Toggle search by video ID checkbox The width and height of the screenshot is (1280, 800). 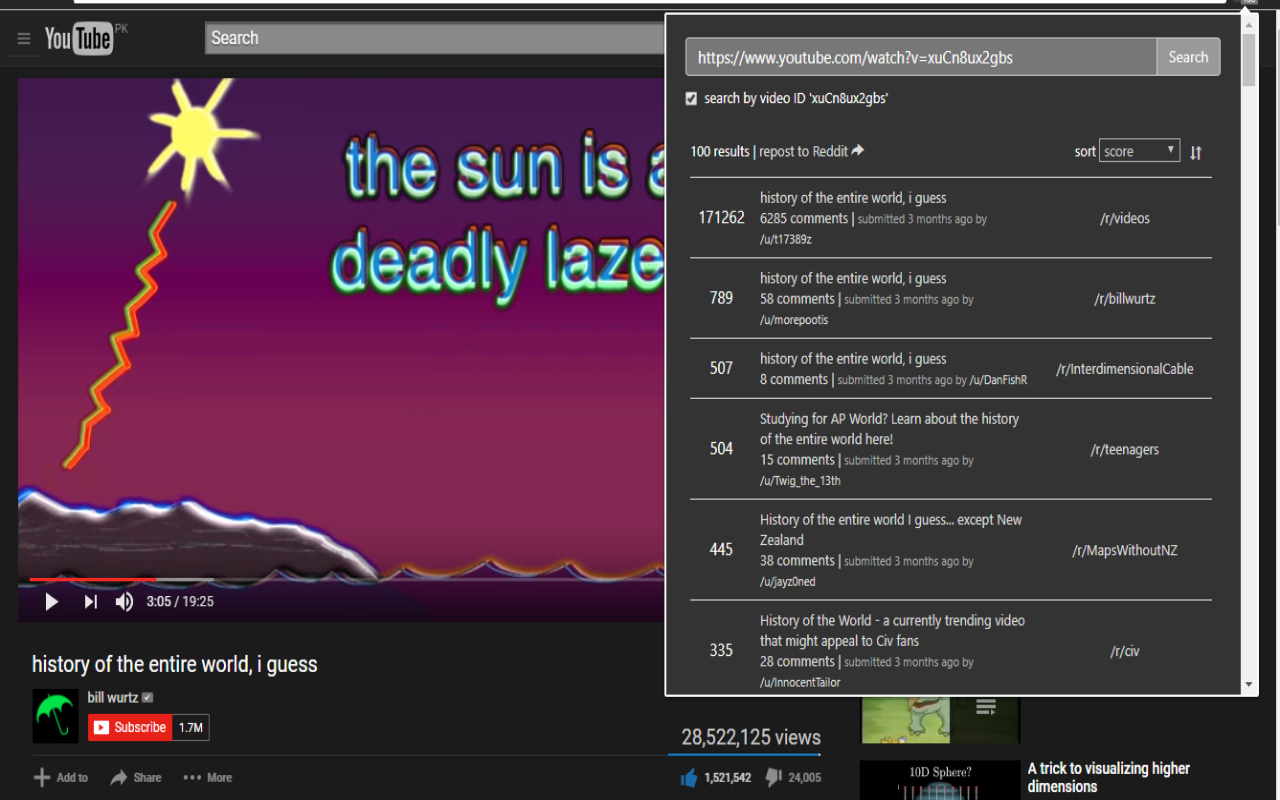pyautogui.click(x=691, y=98)
